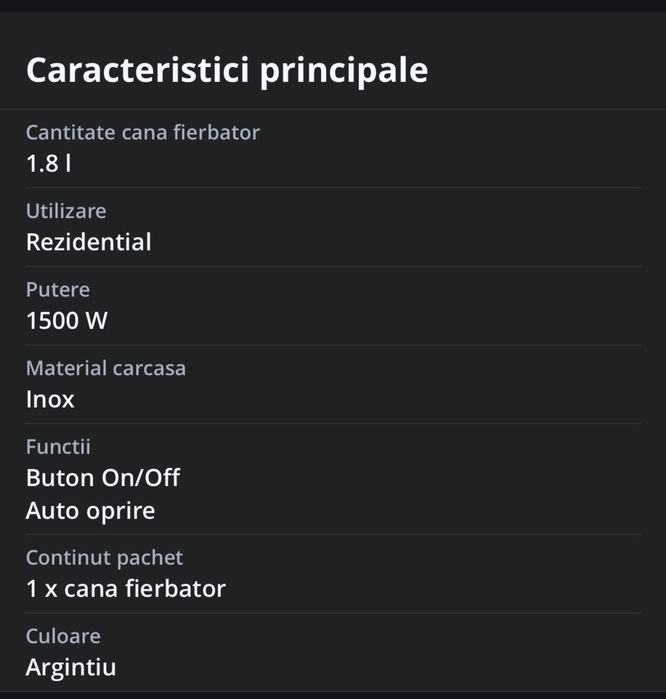Viewport: 666px width, 699px height.
Task: Click the 'Rezidential' usage value
Action: tap(89, 242)
